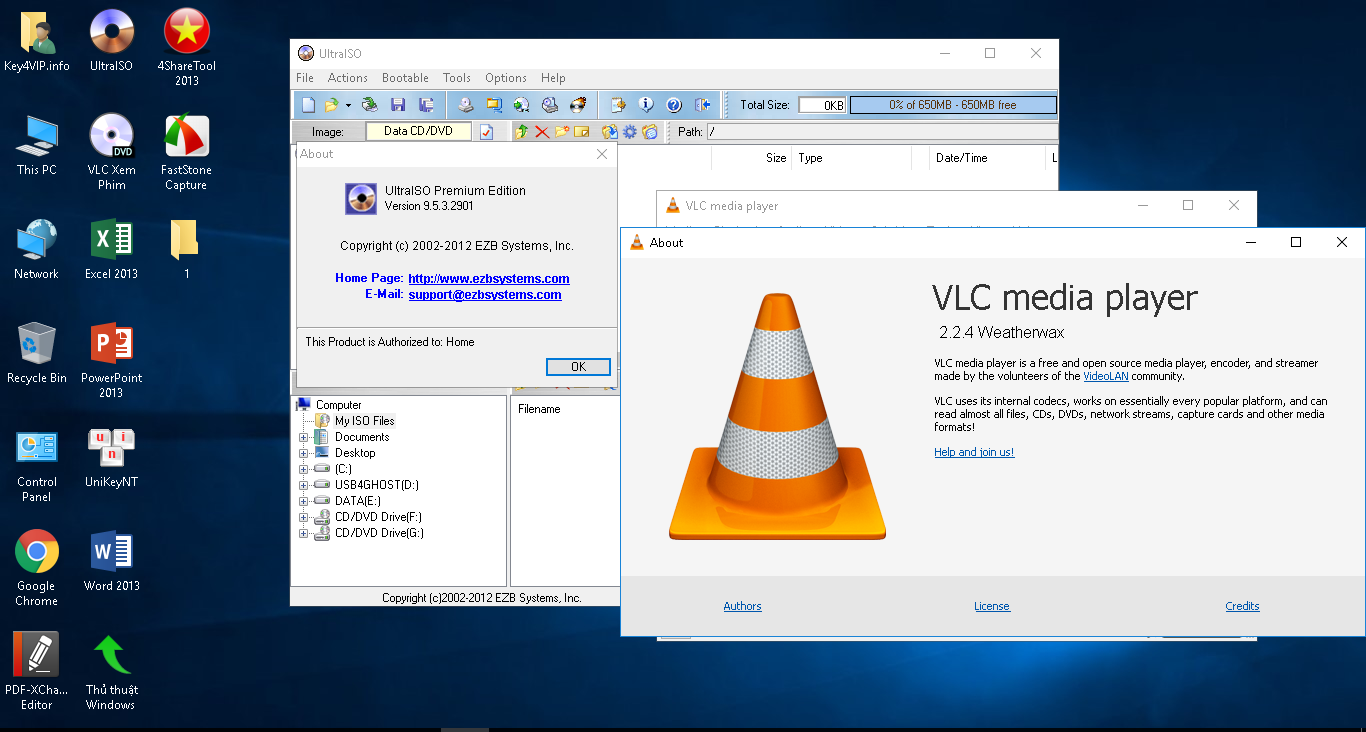
Task: Select the VLC Xem Phim desktop icon
Action: pyautogui.click(x=112, y=151)
